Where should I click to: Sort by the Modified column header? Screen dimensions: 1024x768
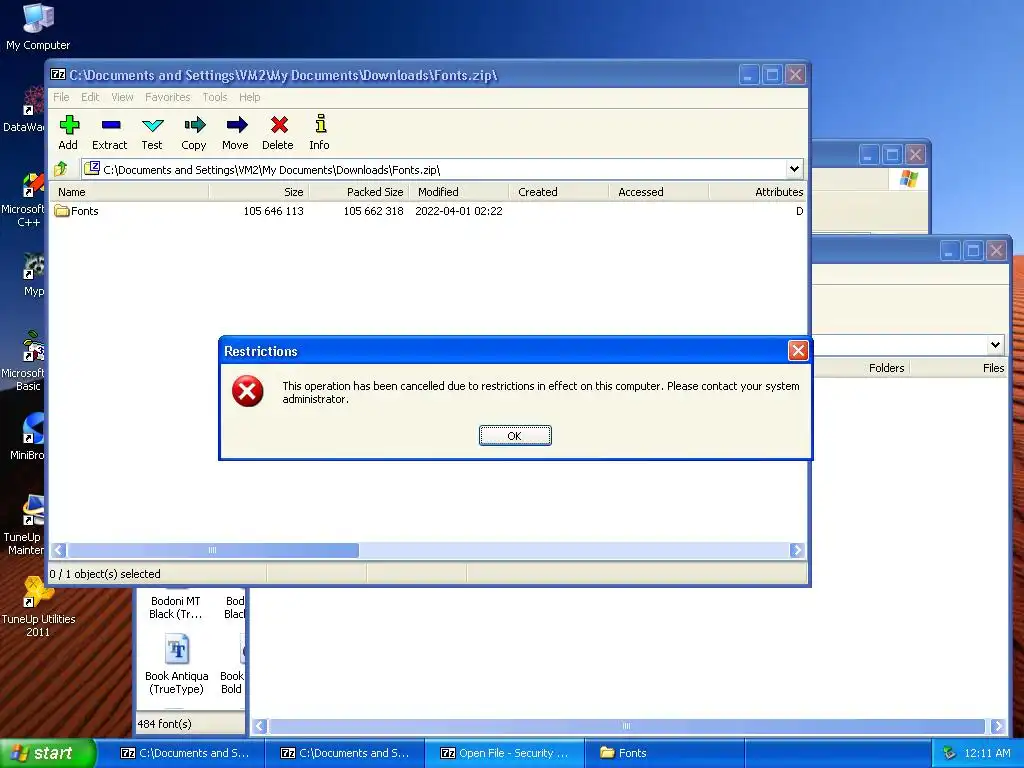click(x=458, y=192)
